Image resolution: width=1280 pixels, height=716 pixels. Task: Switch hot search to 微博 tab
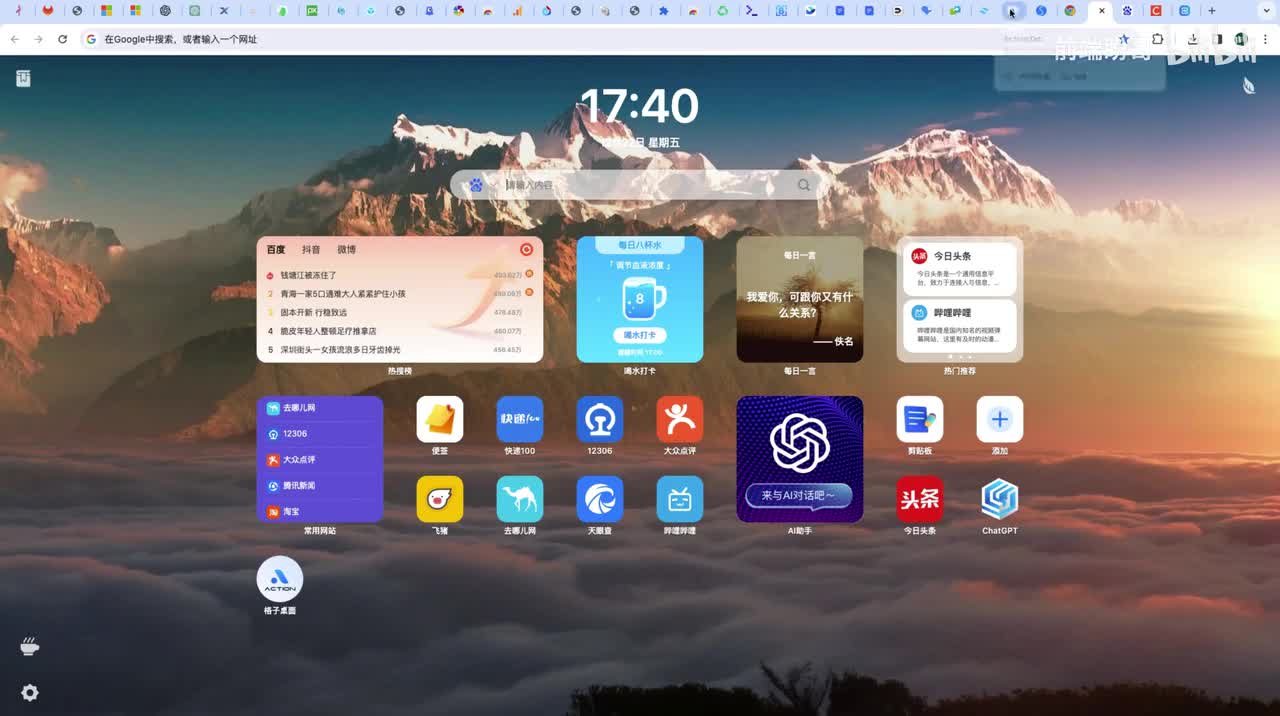click(x=346, y=250)
